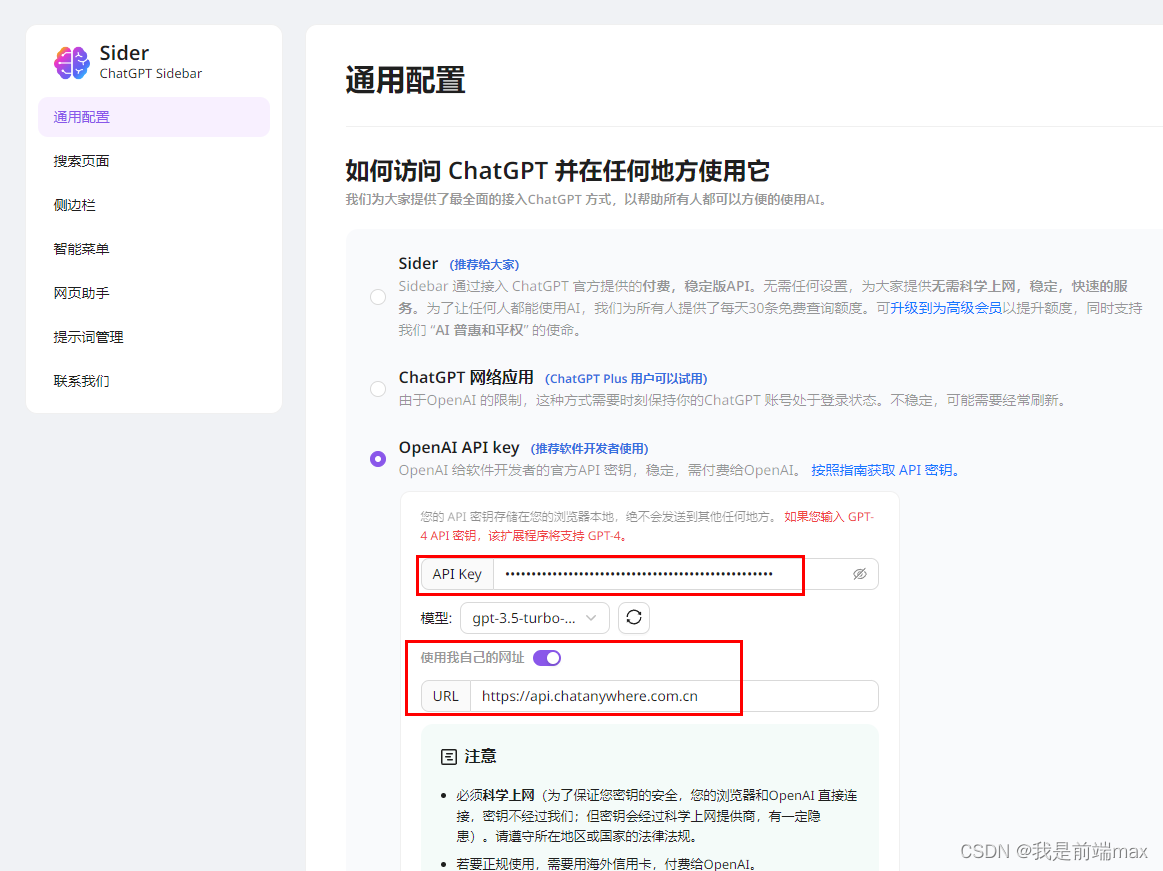Click the (ChatGPT Plus 用户可以试用) label
The image size is (1163, 871).
626,378
